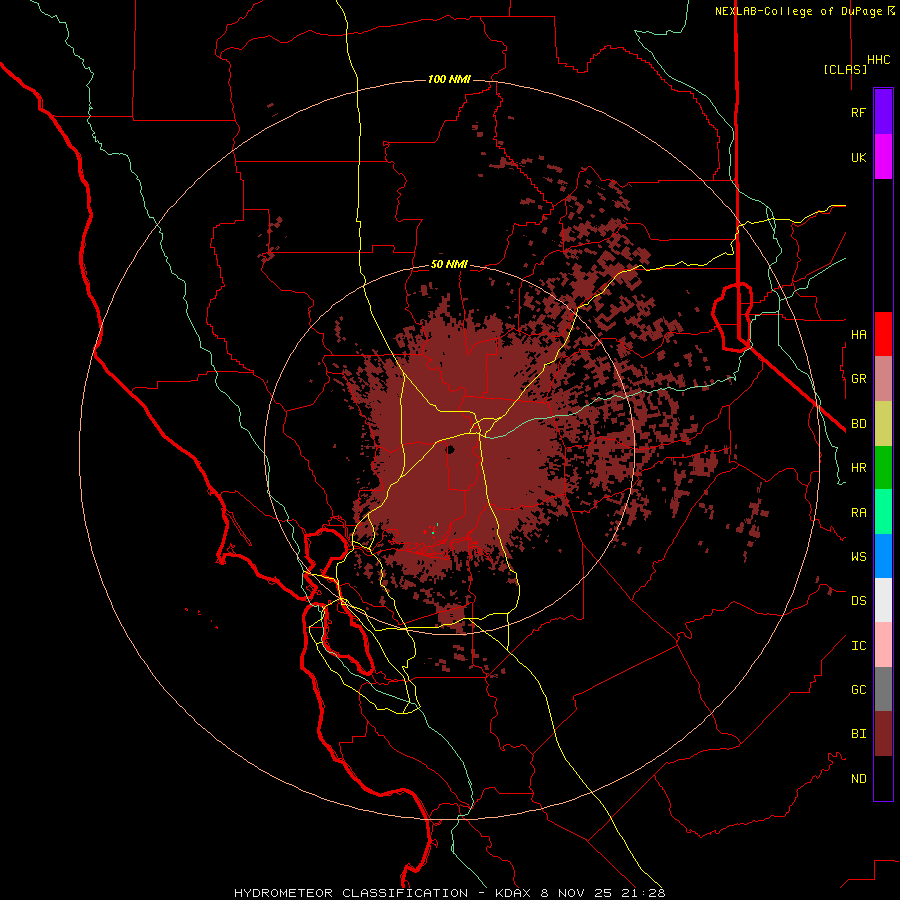
Task: Click the HR legend label
Action: [858, 467]
